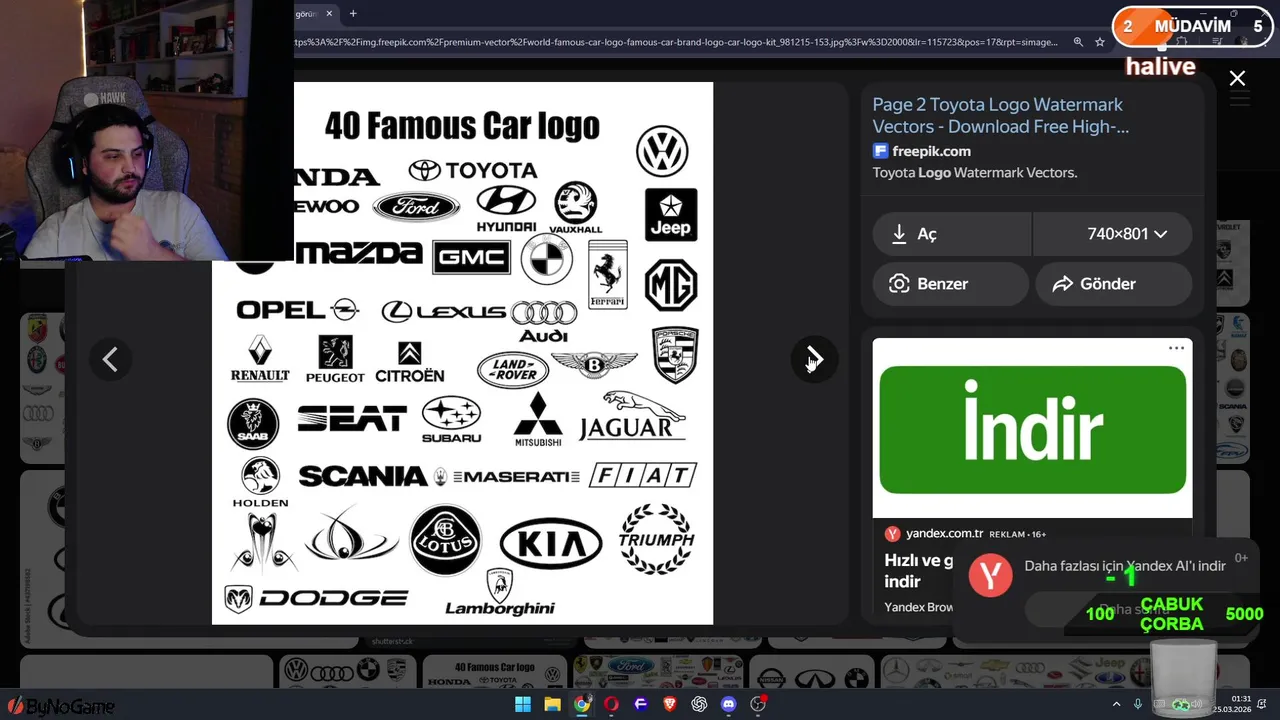Open Opera browser from the taskbar
The height and width of the screenshot is (720, 1280).
tap(611, 704)
